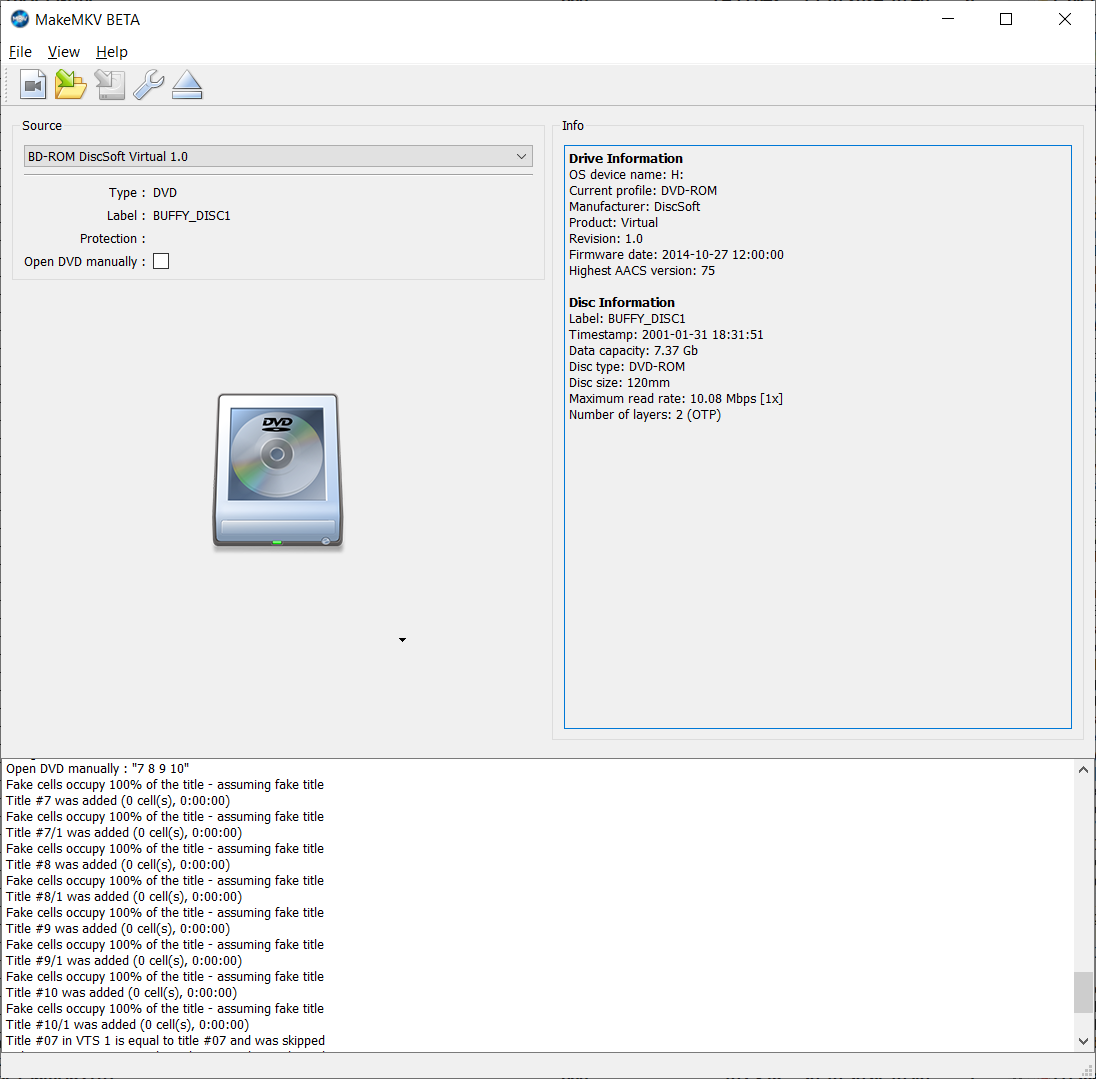
Task: Enable the Open DVD manually checkbox
Action: (161, 261)
